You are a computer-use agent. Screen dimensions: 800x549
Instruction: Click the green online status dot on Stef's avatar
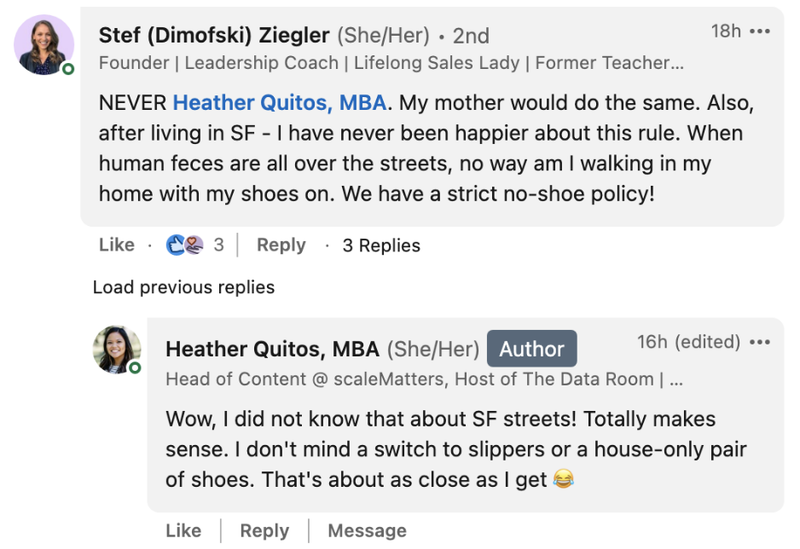click(x=67, y=69)
